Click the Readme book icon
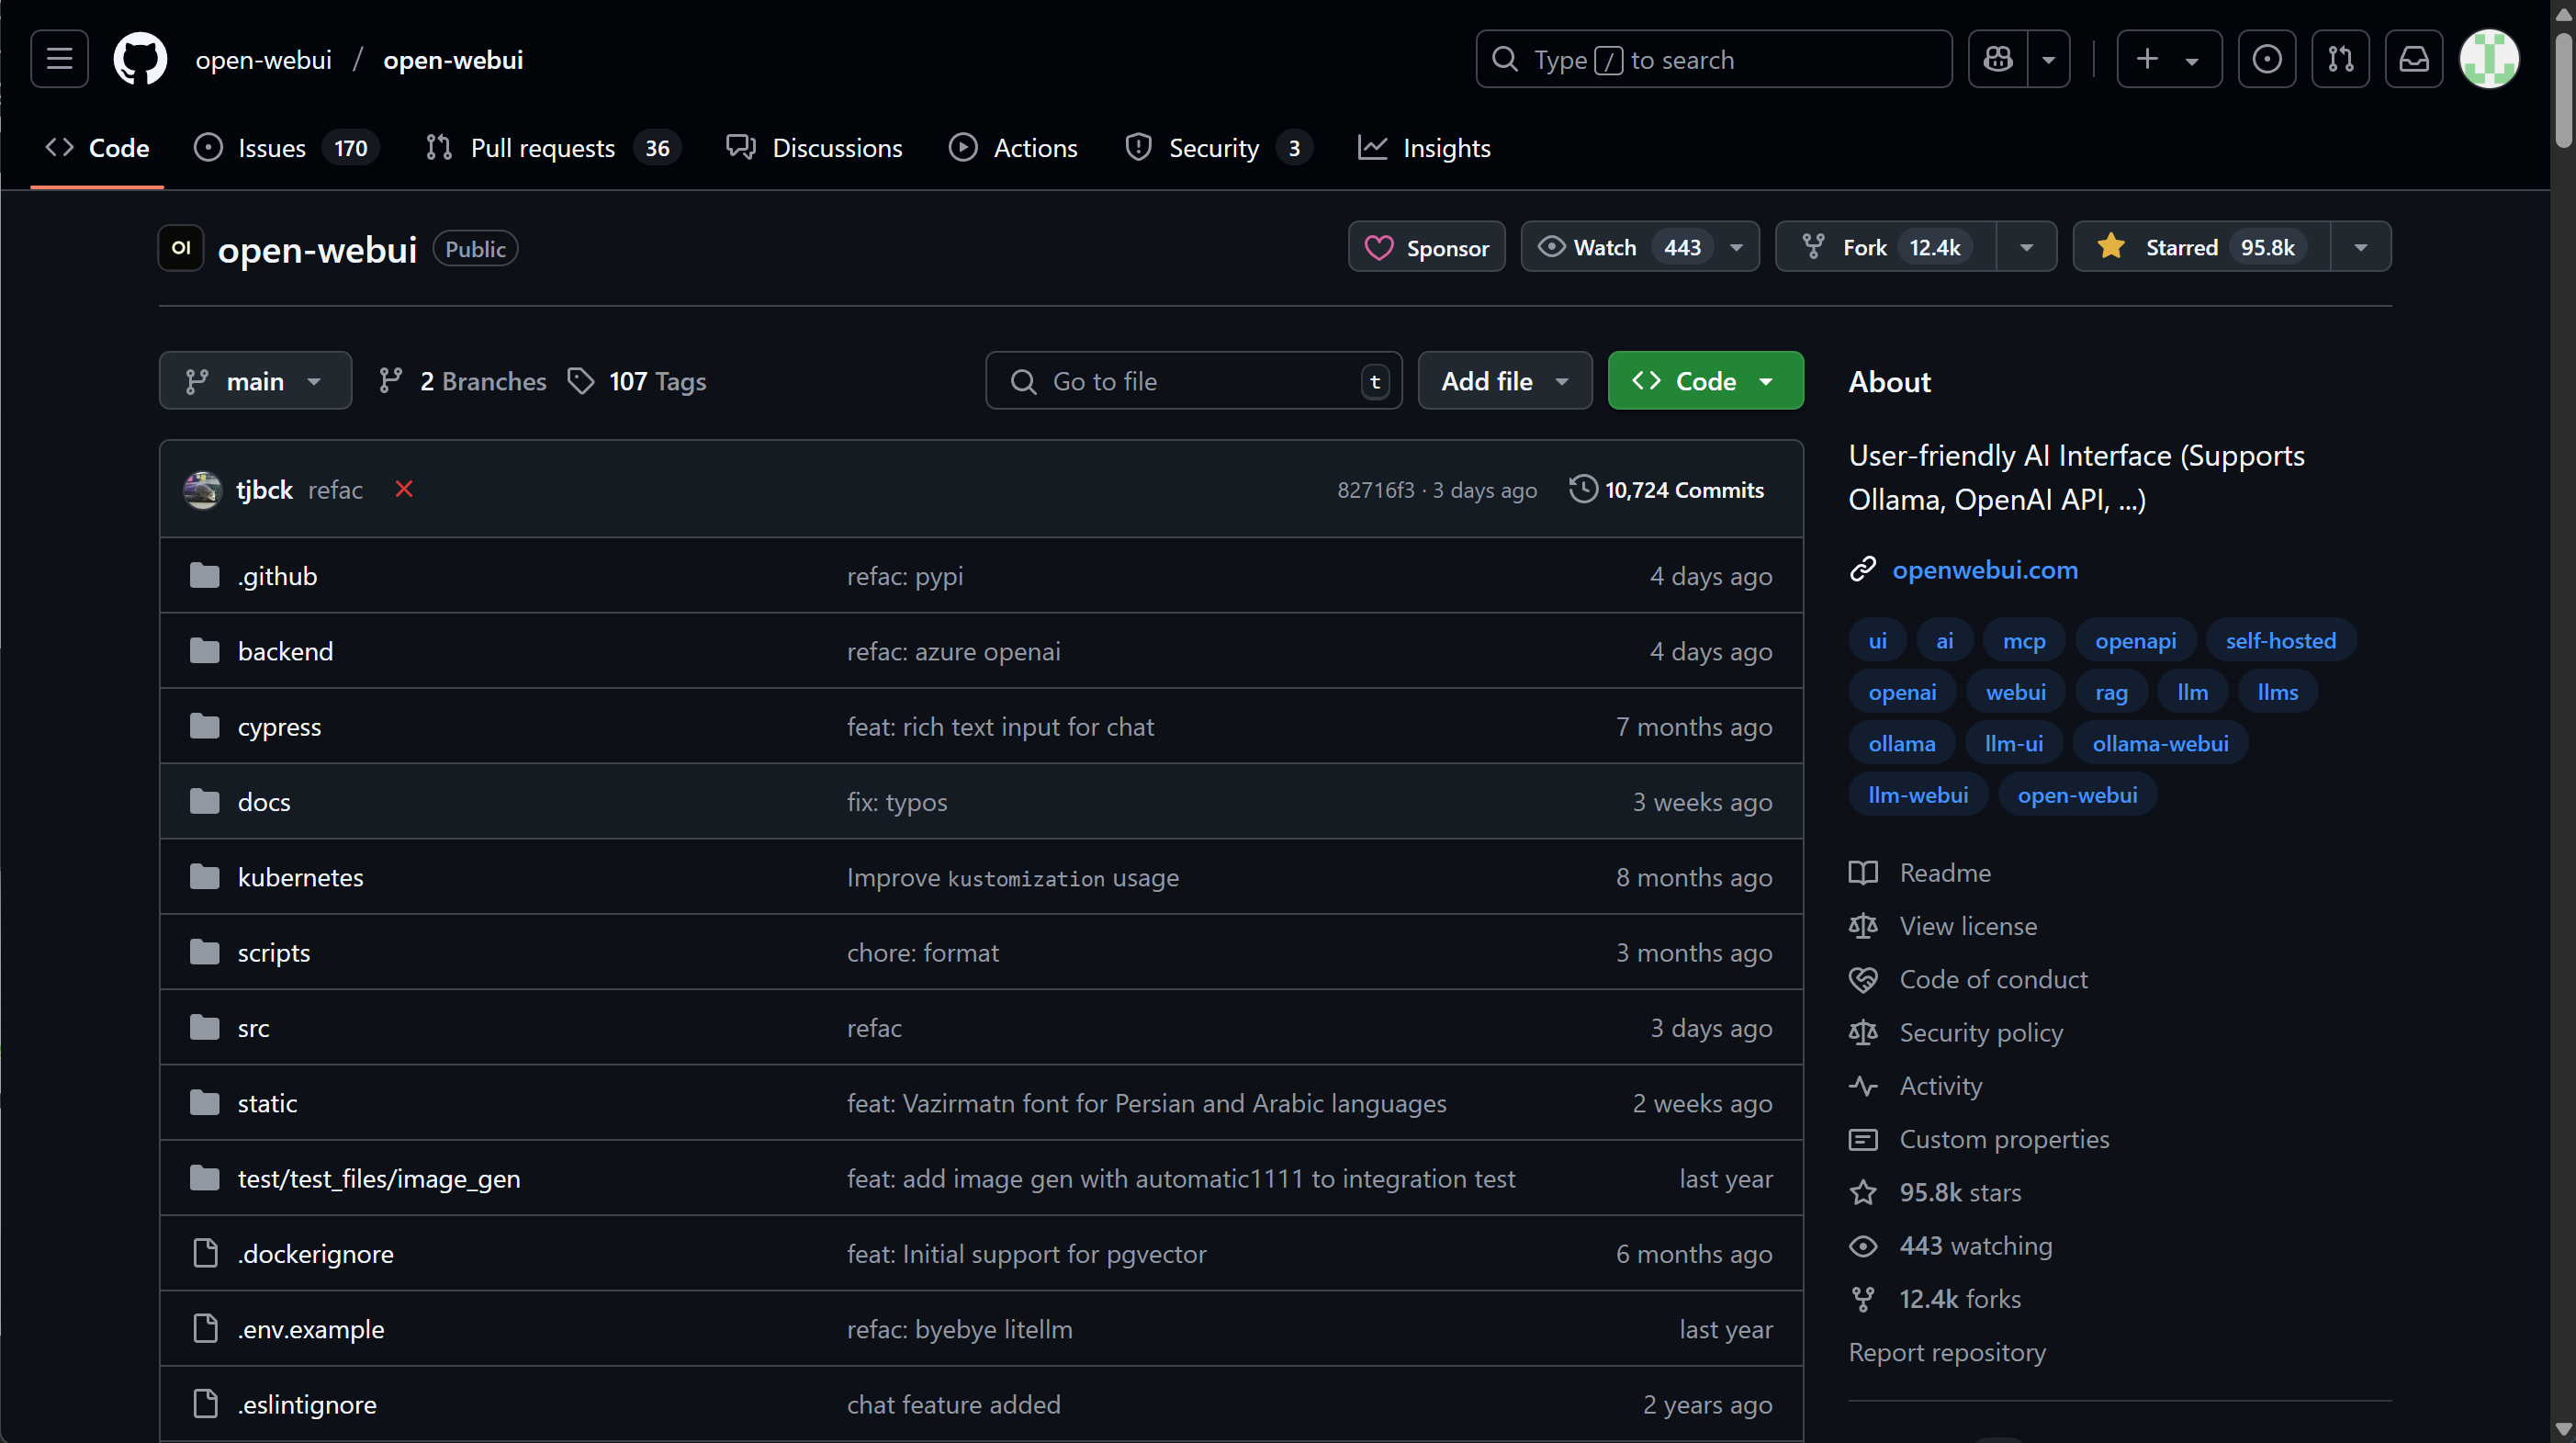The image size is (2576, 1443). pyautogui.click(x=1862, y=872)
